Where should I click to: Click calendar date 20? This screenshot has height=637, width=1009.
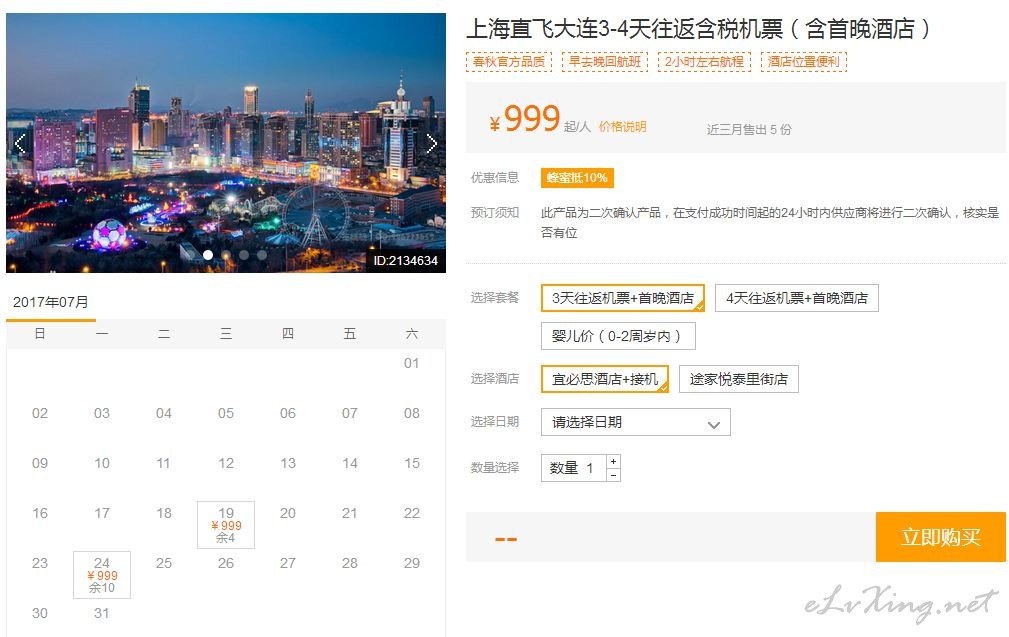(x=288, y=513)
